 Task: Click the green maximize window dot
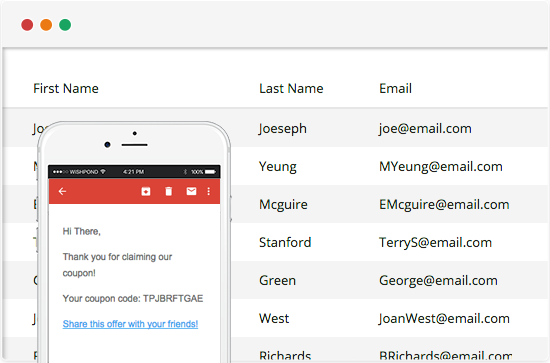pos(65,25)
